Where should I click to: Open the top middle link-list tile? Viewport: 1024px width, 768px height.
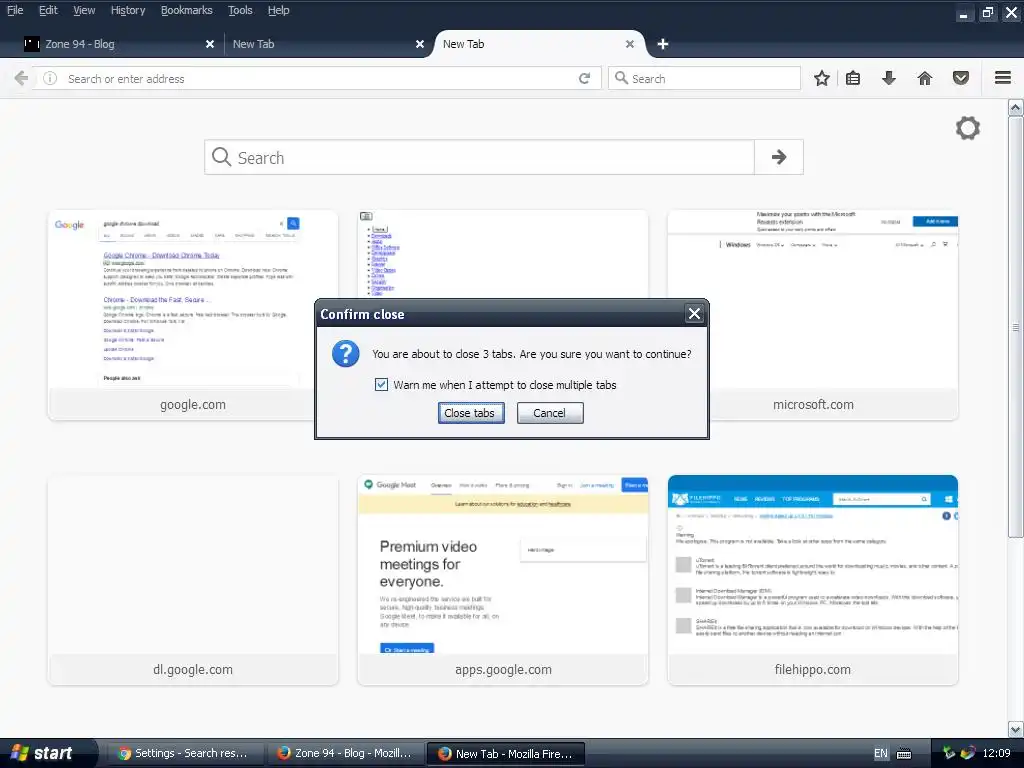[503, 255]
